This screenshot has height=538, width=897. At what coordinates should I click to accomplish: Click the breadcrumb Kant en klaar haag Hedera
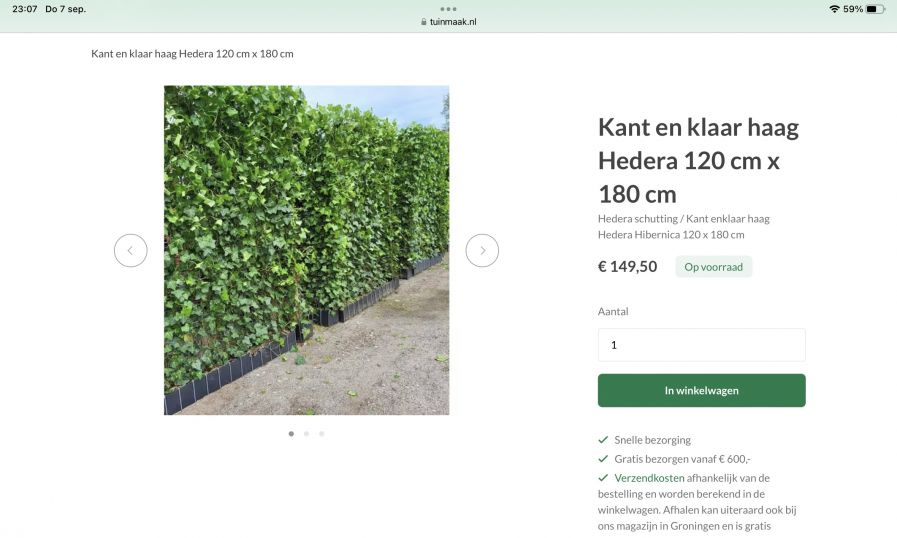click(192, 54)
